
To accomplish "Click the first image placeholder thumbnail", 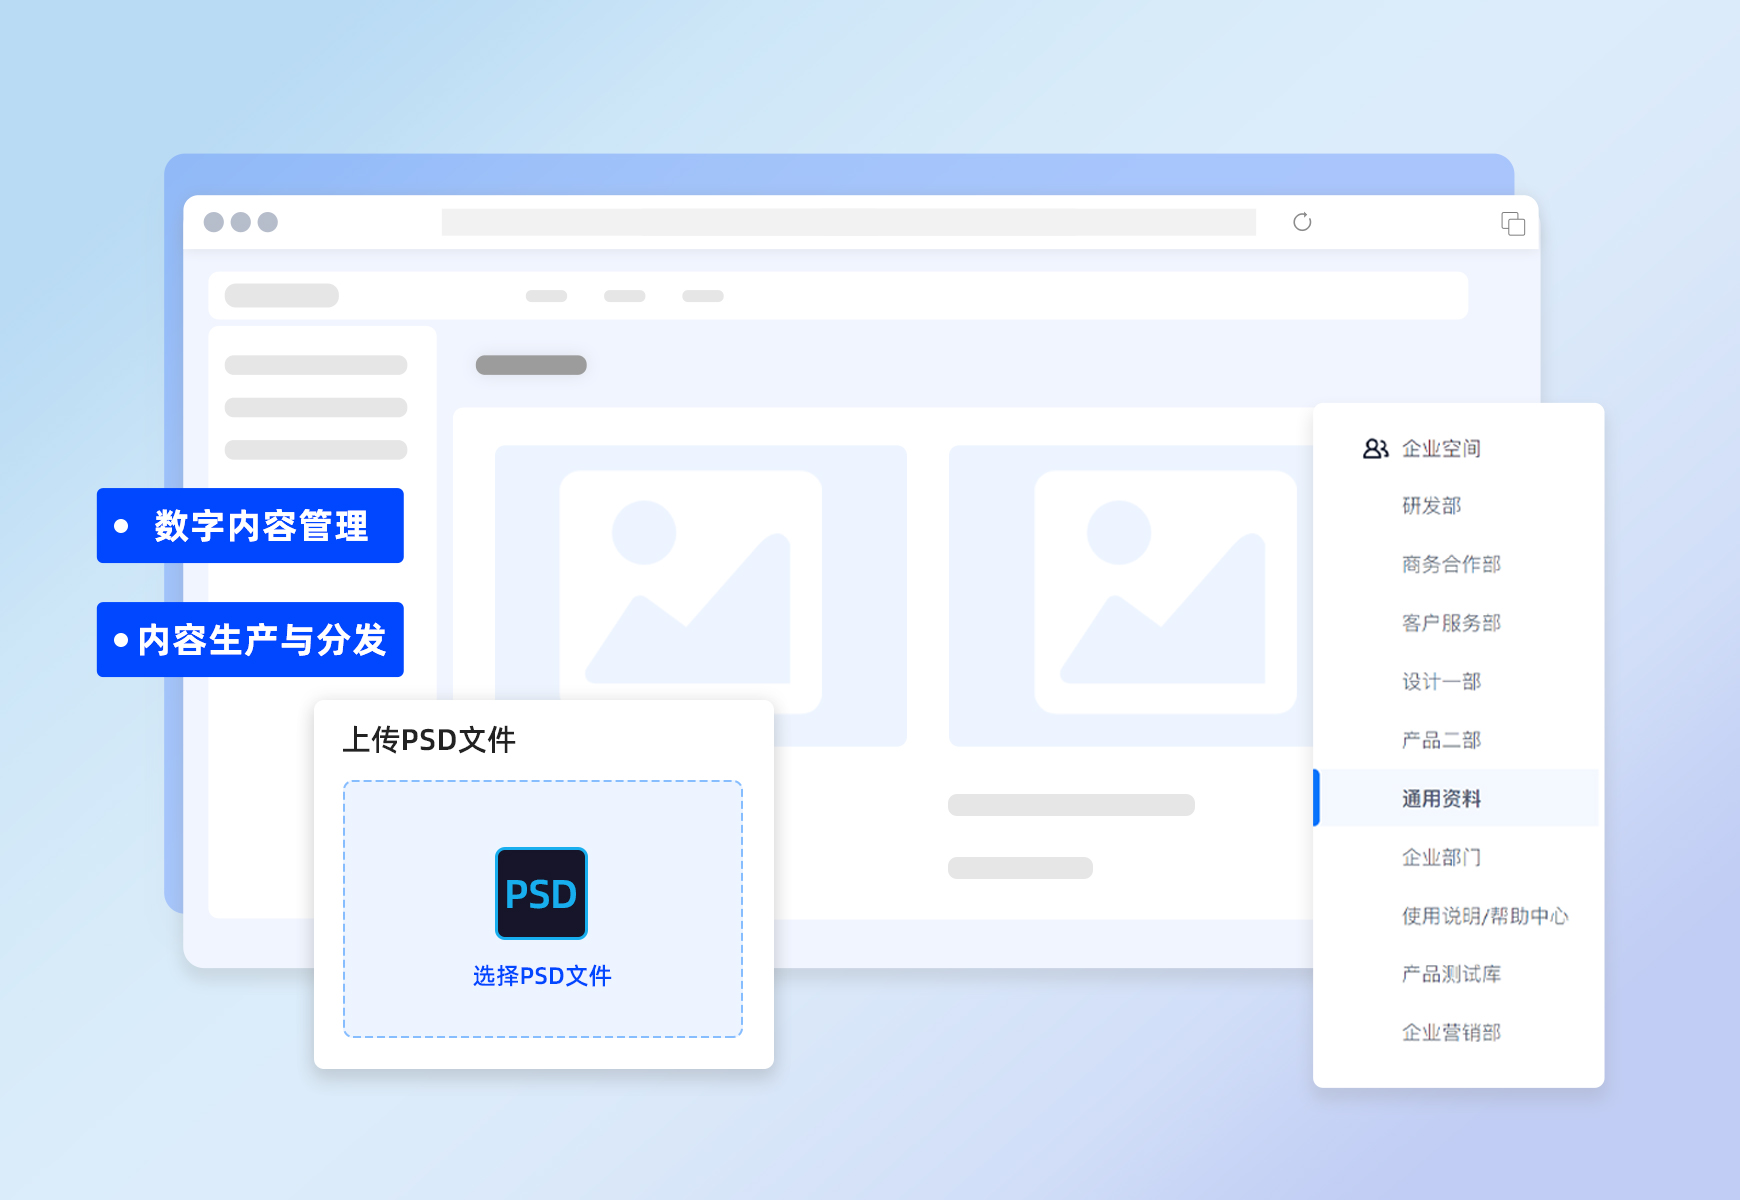I will [x=690, y=592].
